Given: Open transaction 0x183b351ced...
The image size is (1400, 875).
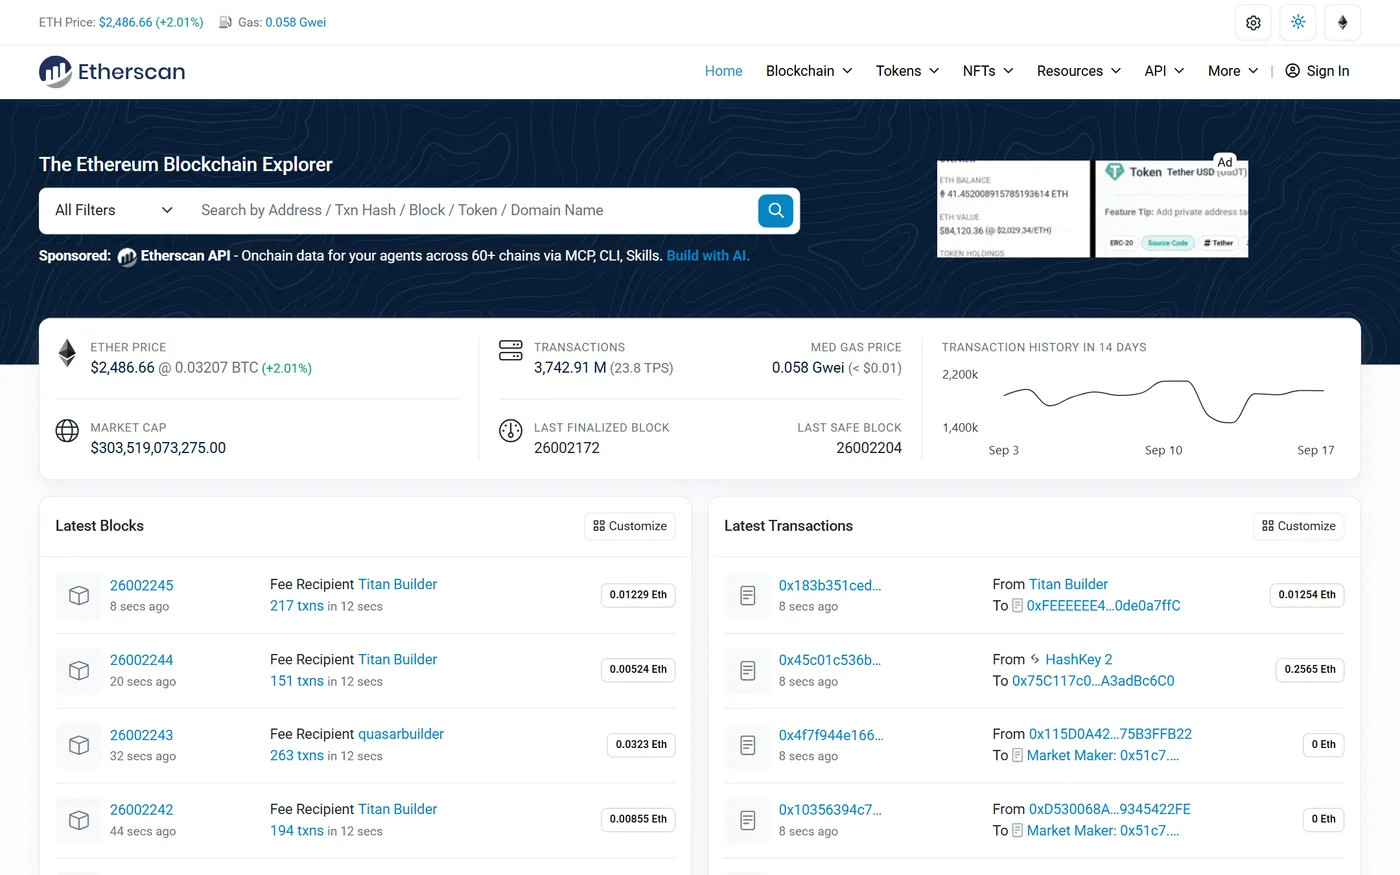Looking at the screenshot, I should (x=830, y=585).
